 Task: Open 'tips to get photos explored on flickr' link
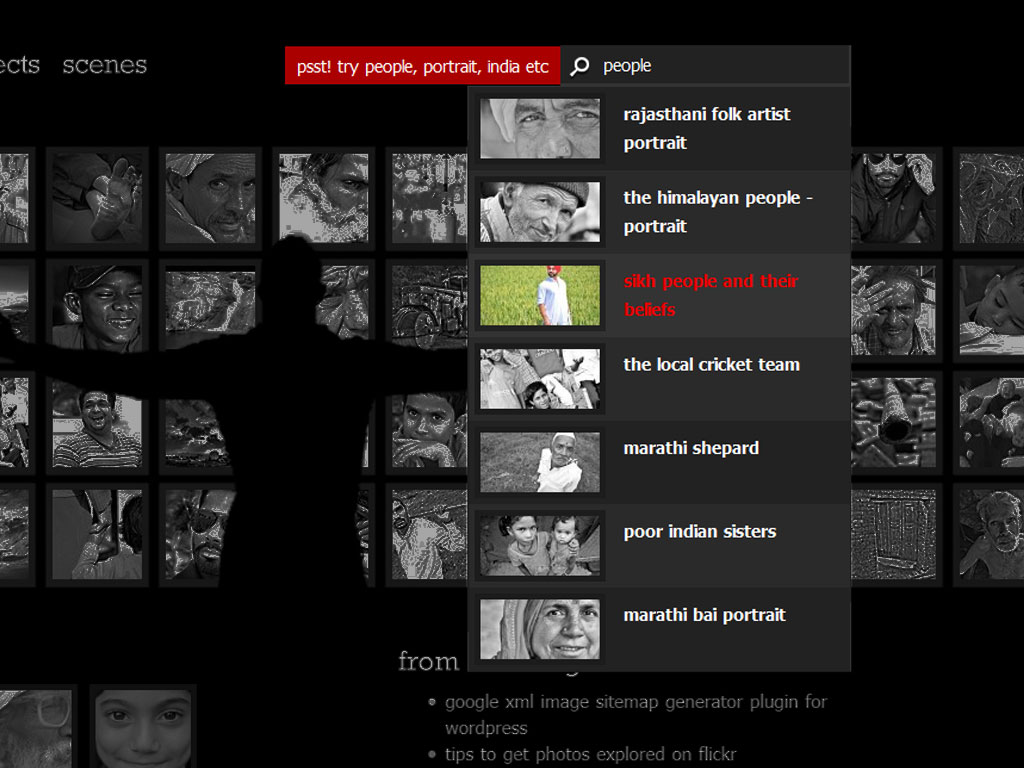coord(590,754)
